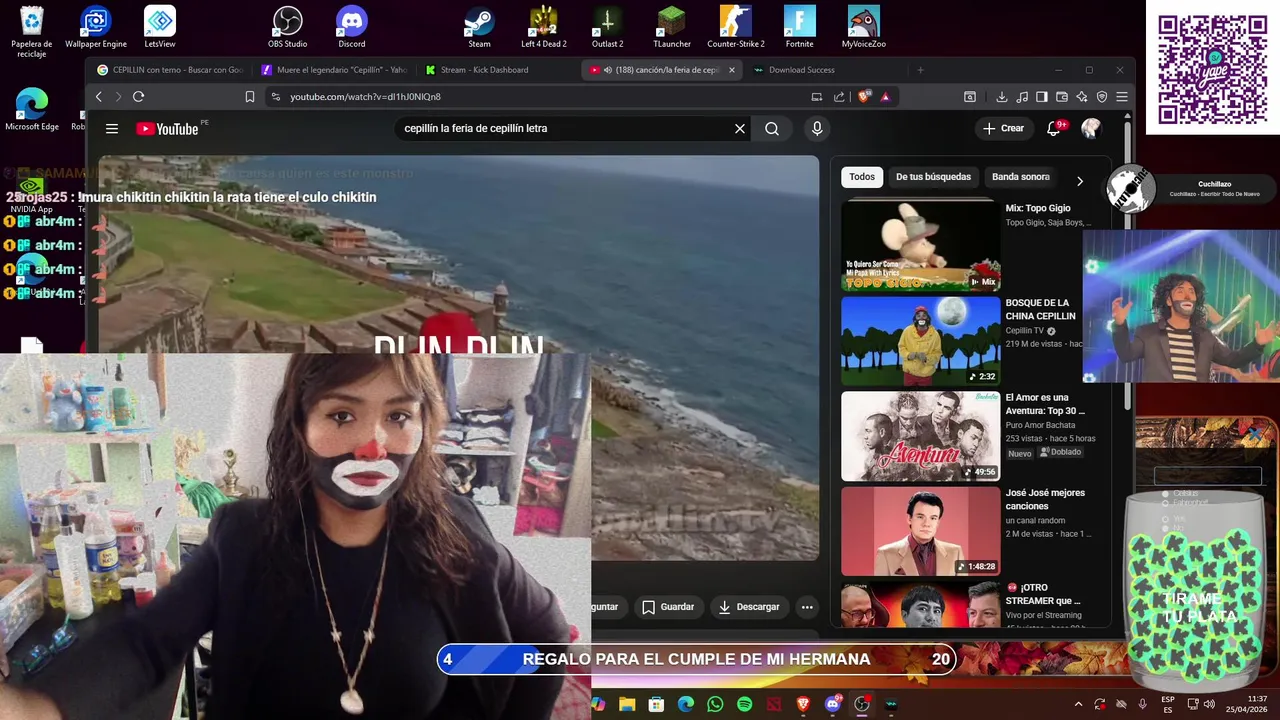Image resolution: width=1280 pixels, height=720 pixels.
Task: Open TLauncher desktop icon
Action: 671,27
